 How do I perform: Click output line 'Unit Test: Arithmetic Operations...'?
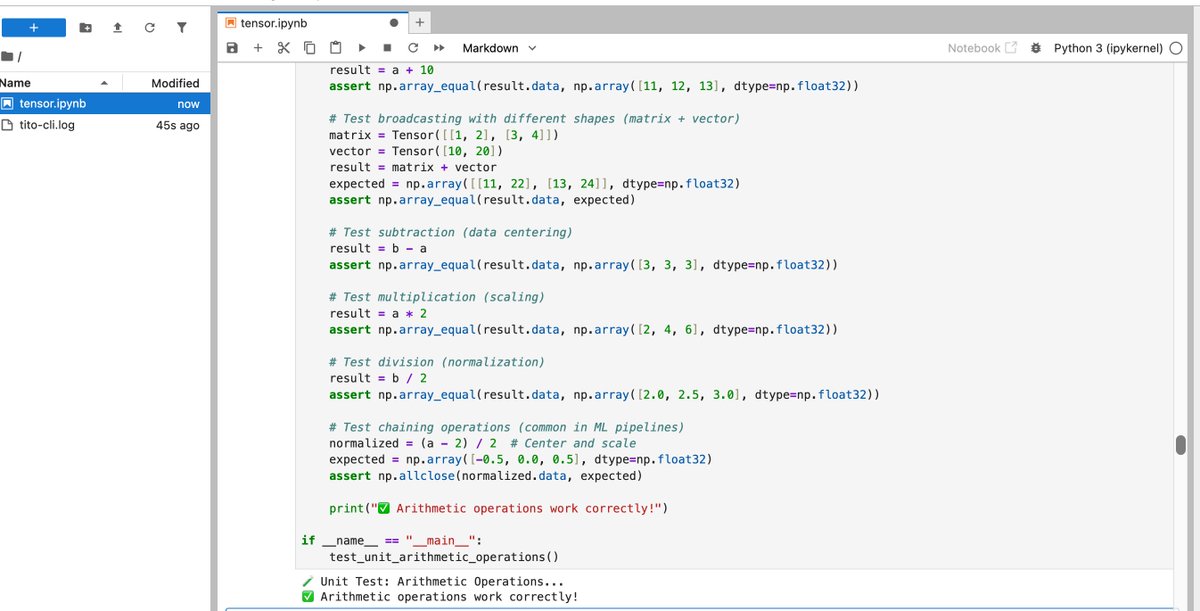pos(432,581)
